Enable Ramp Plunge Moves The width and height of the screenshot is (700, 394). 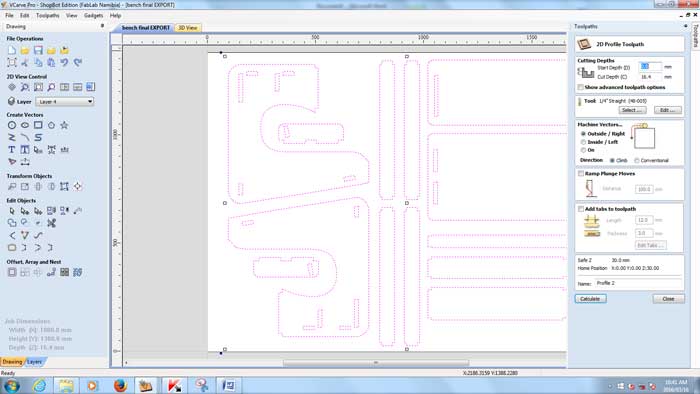click(580, 173)
